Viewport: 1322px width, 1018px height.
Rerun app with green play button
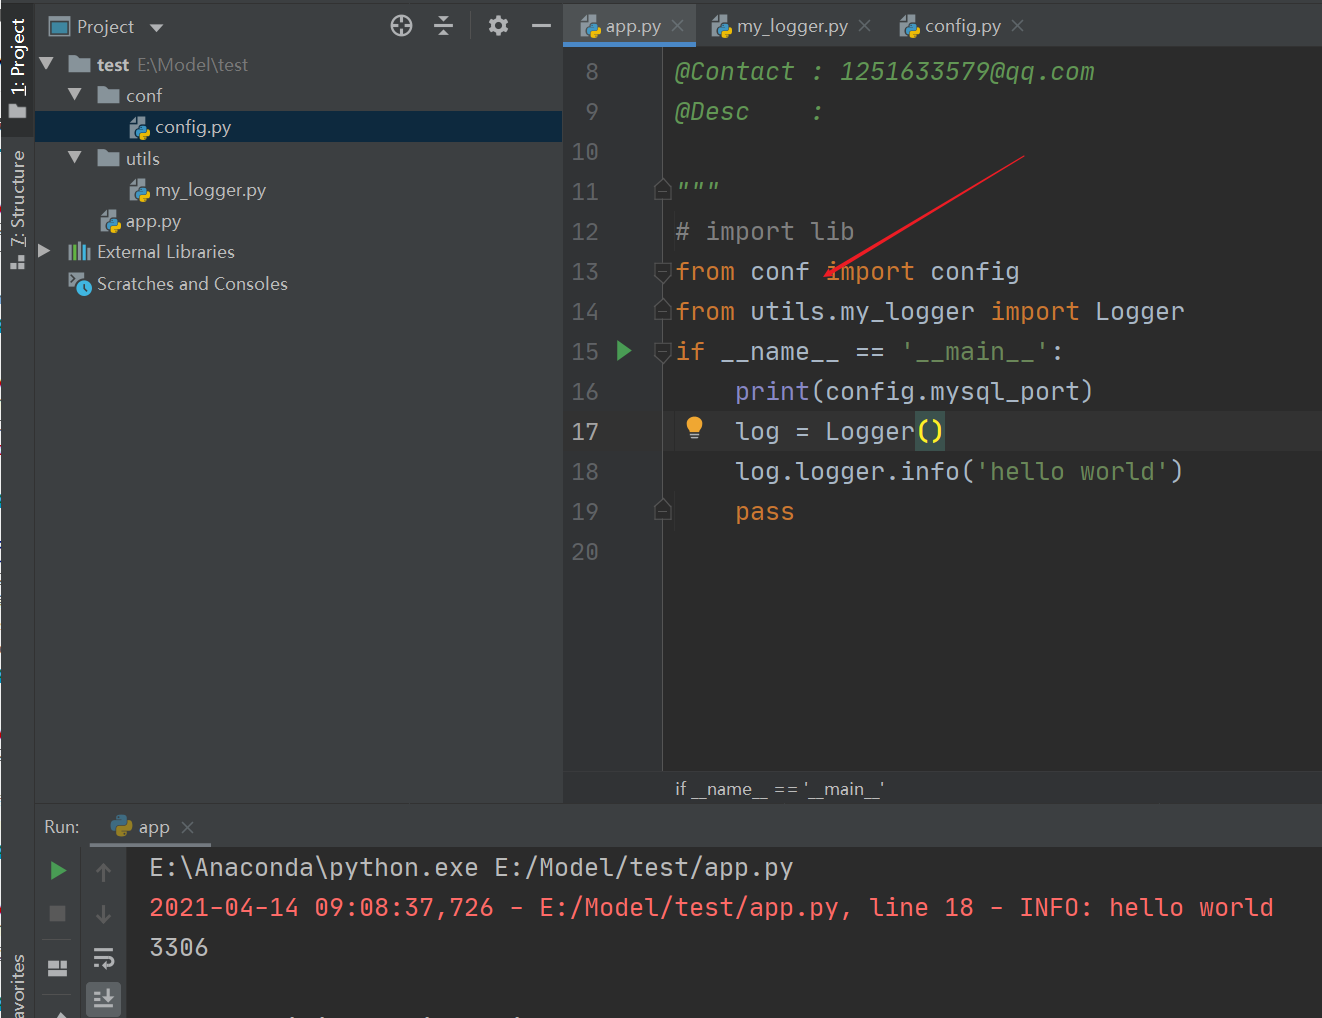tap(58, 871)
